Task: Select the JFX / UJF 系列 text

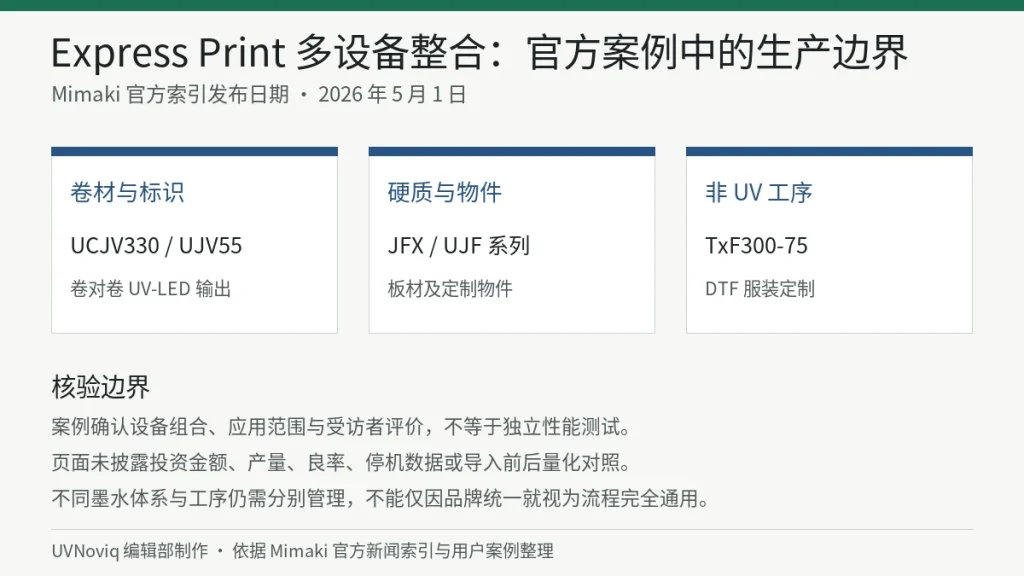Action: tap(458, 246)
